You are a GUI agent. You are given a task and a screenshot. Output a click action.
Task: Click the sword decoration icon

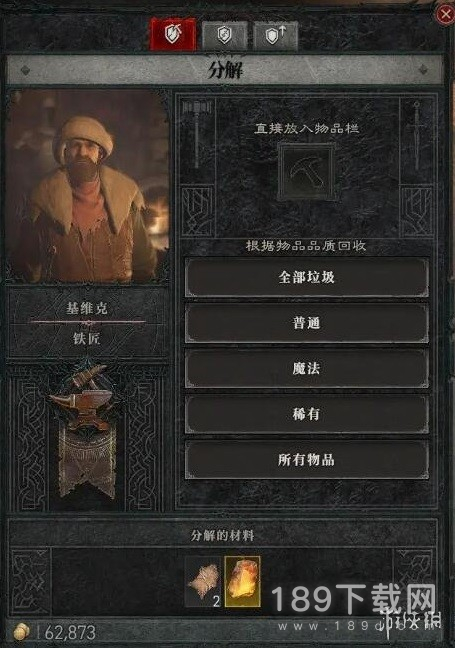point(417,134)
